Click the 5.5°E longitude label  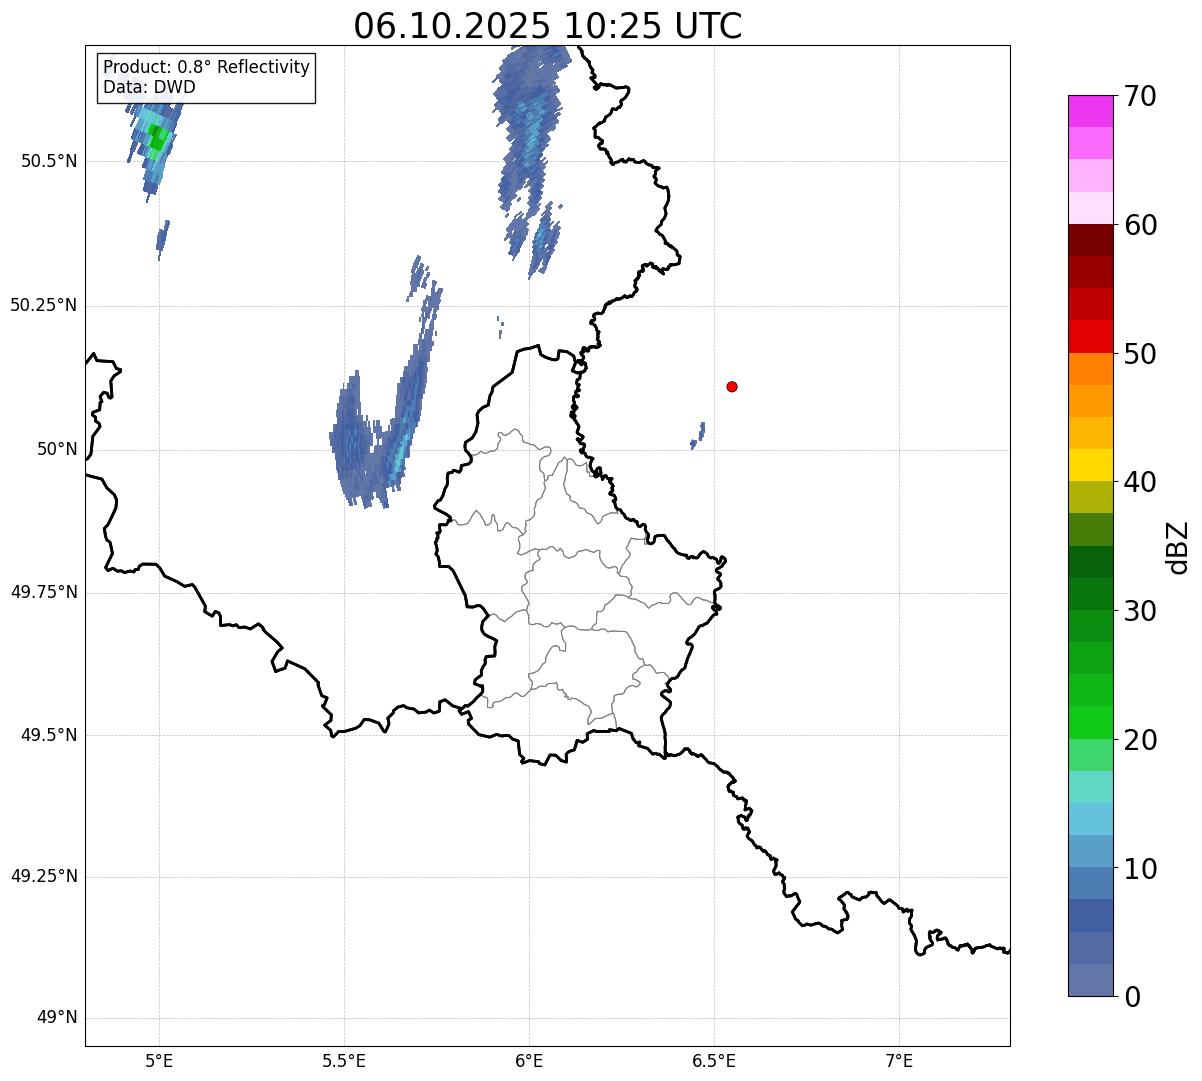(344, 1060)
